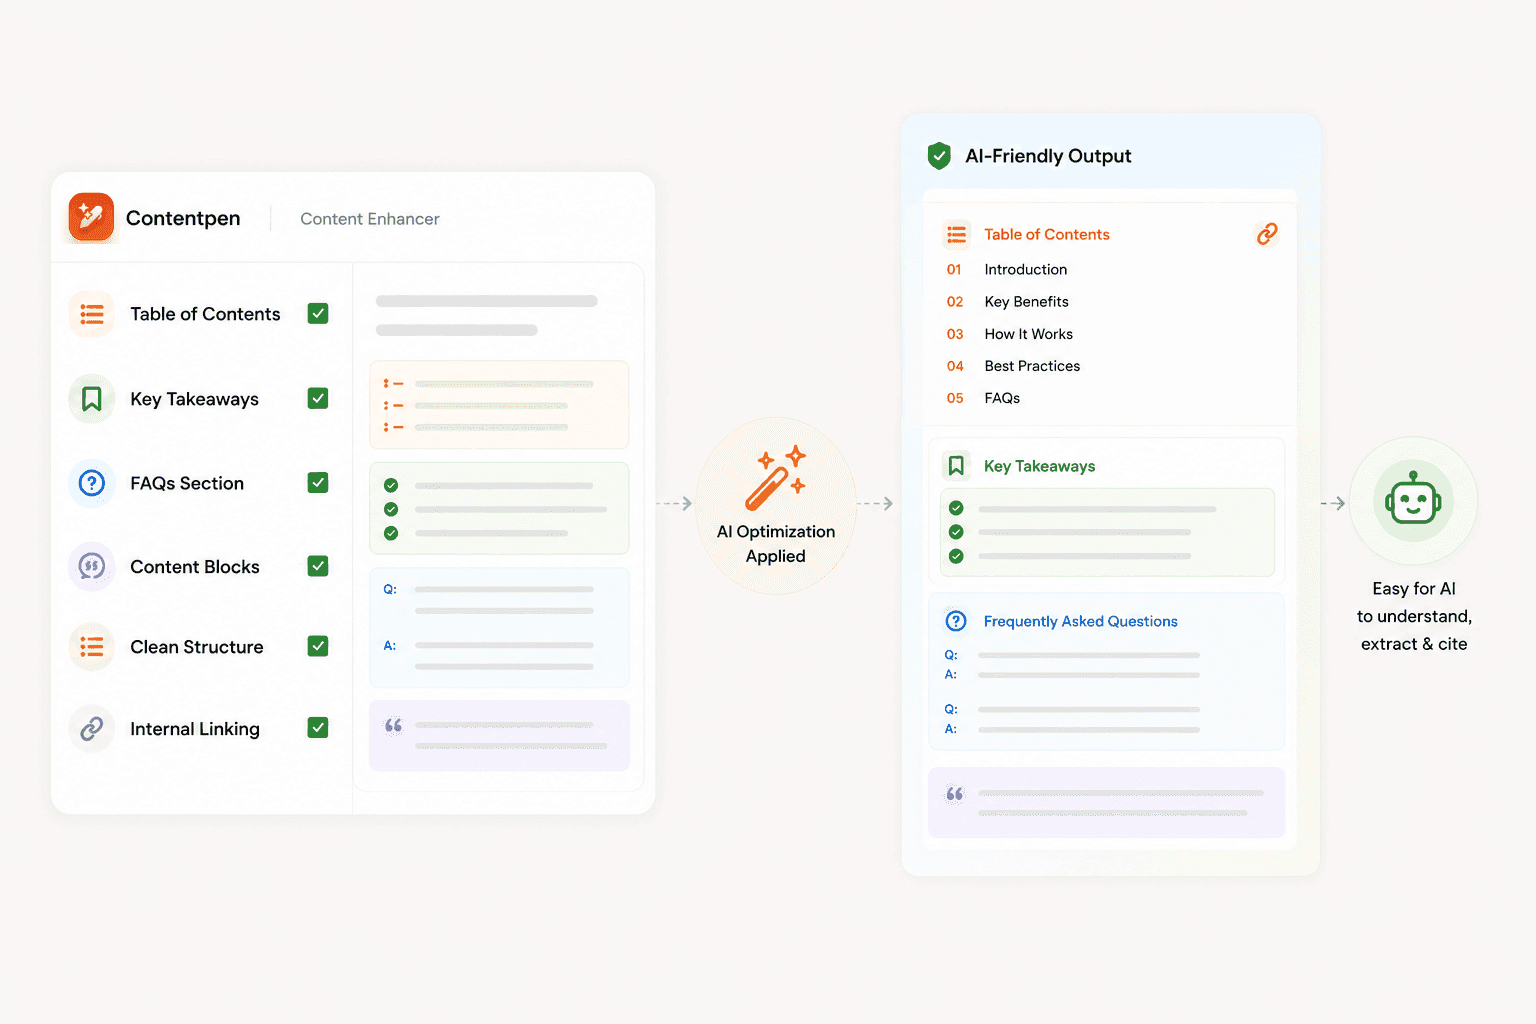Open the Content Enhancer tab label
This screenshot has width=1536, height=1024.
(x=370, y=219)
